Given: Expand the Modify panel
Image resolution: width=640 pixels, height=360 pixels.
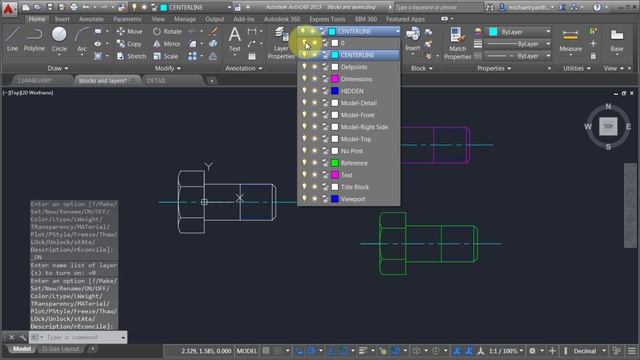Looking at the screenshot, I should tap(167, 68).
